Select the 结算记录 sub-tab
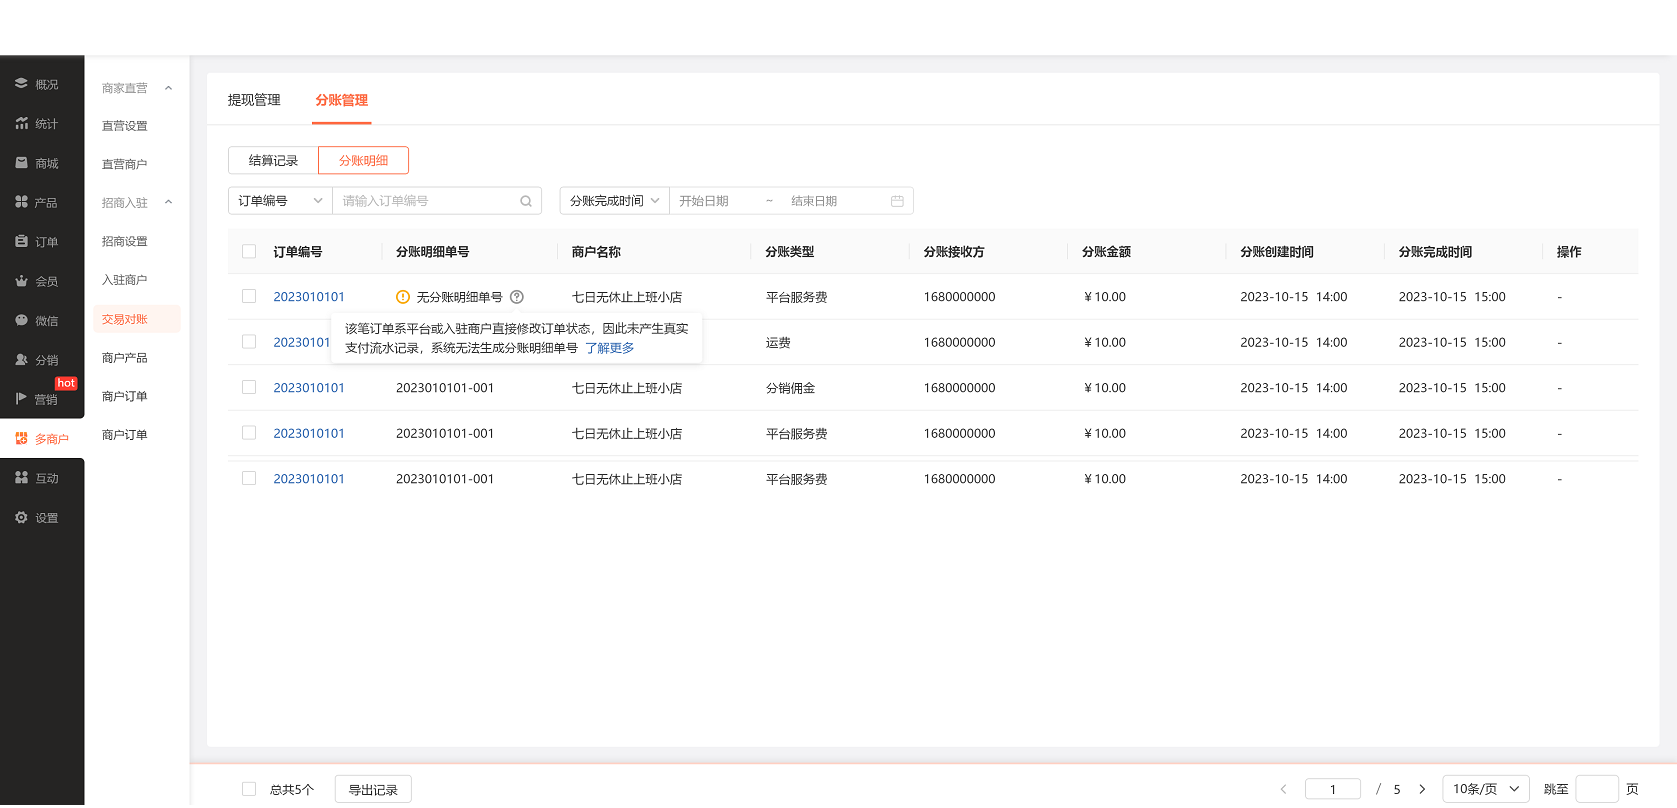The image size is (1677, 808). coord(273,160)
